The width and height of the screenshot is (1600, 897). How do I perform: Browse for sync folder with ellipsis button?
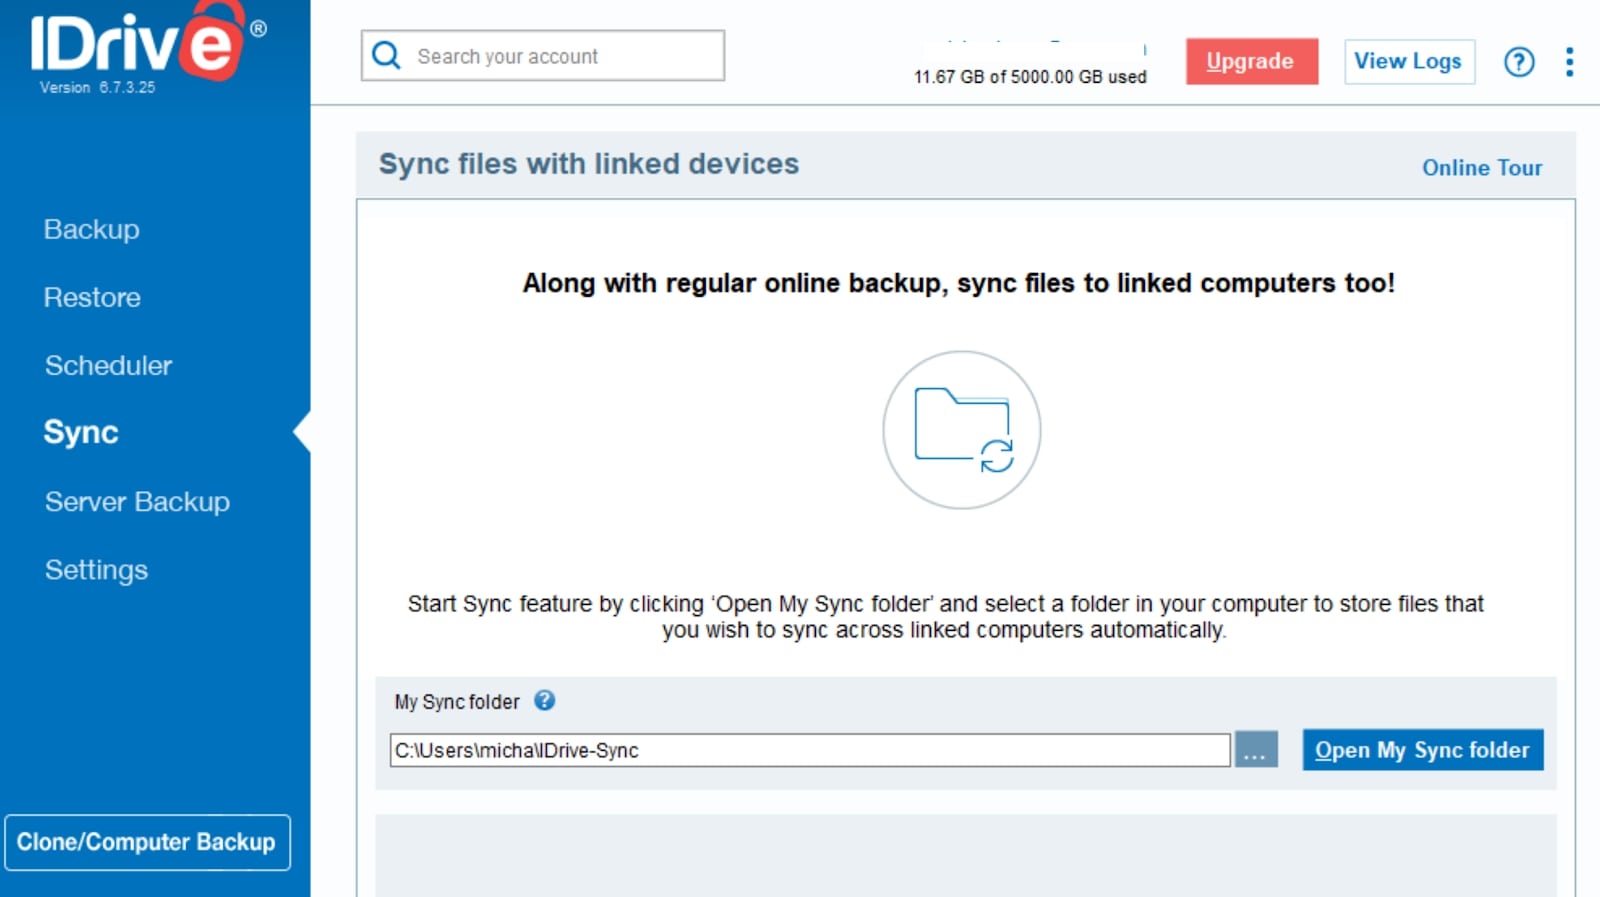click(x=1256, y=749)
